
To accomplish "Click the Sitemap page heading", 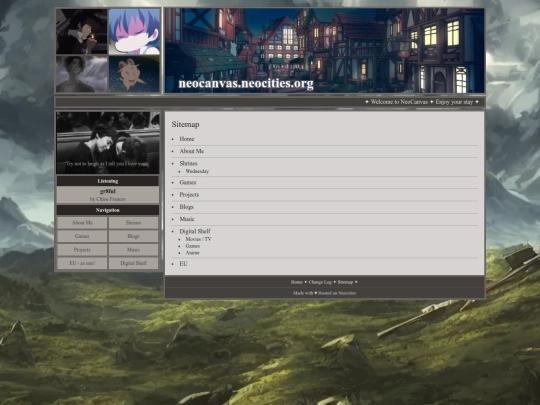I will point(185,124).
